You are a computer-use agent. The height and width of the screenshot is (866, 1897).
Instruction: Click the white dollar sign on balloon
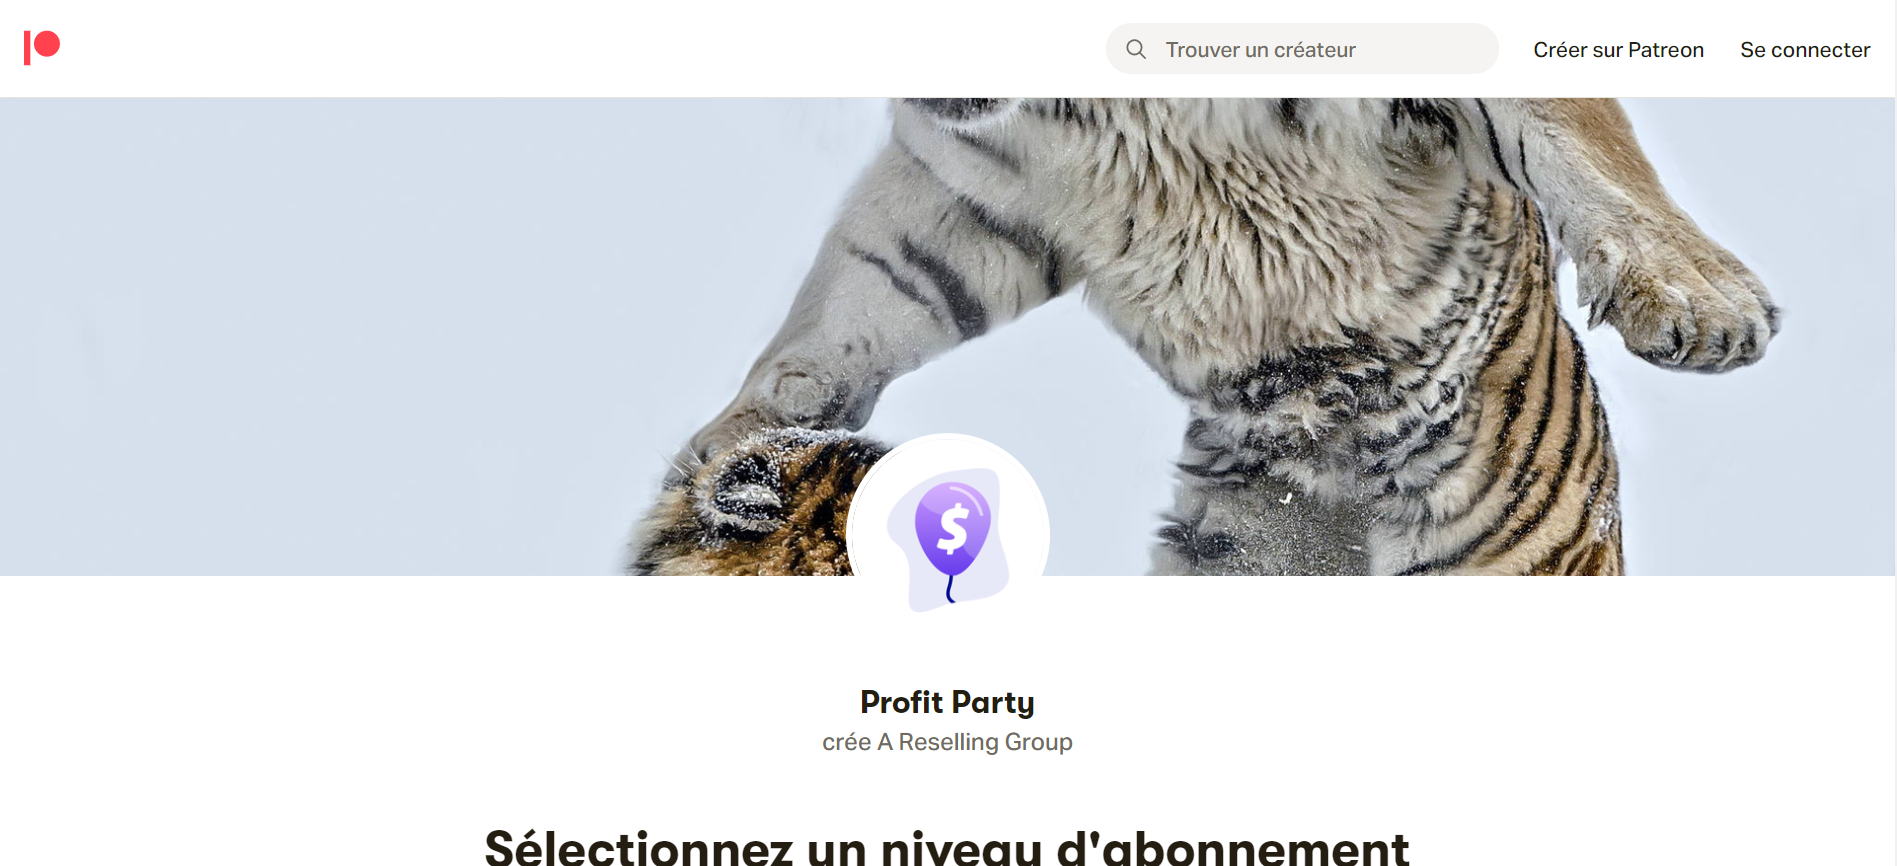click(954, 528)
